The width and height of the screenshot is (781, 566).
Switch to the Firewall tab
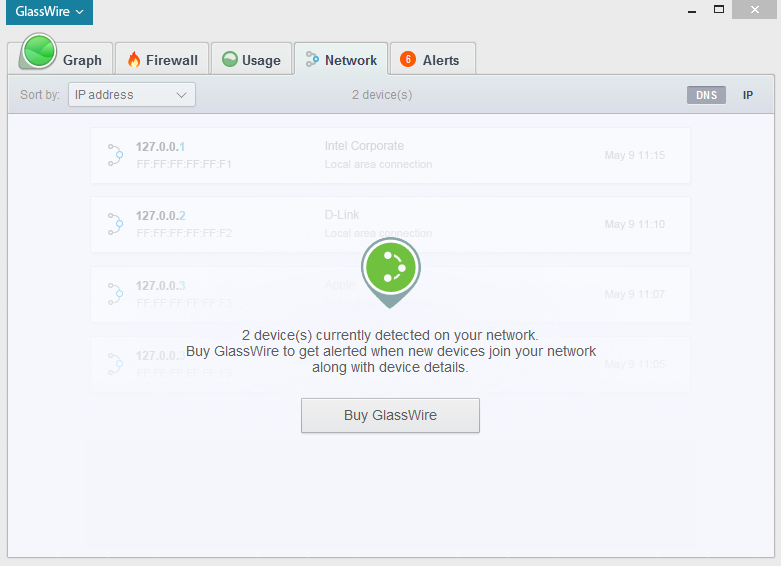[162, 59]
